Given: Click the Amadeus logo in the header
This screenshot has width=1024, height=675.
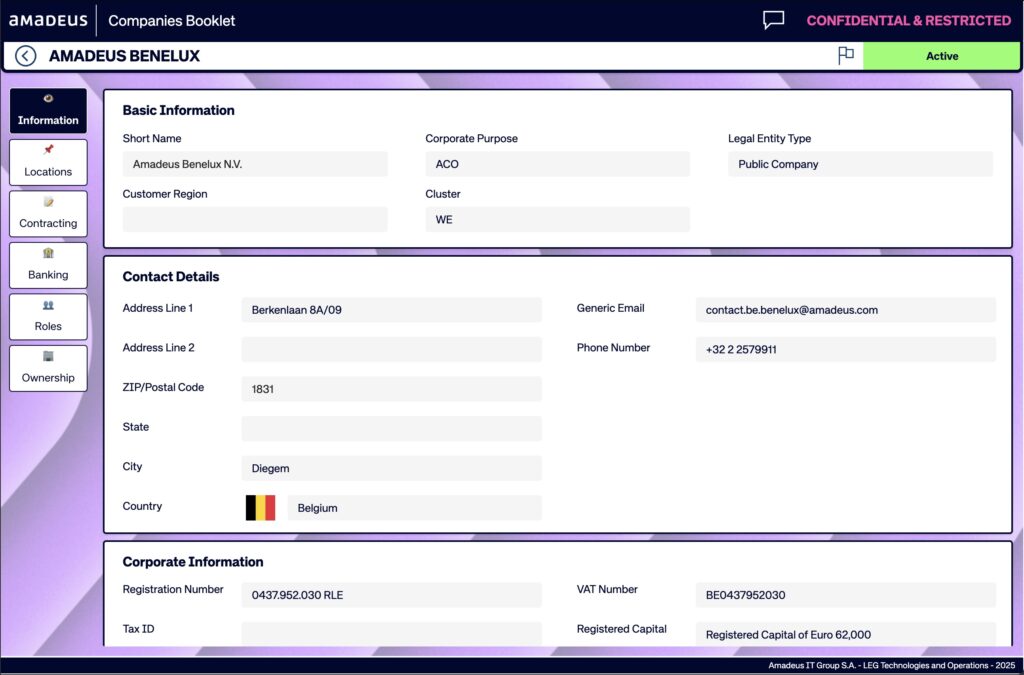Looking at the screenshot, I should tap(48, 20).
